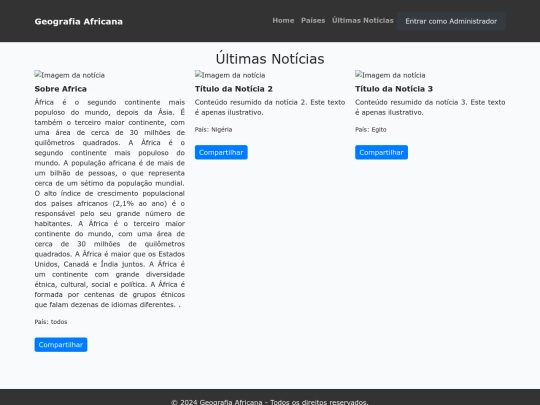Click the Notícia 3 broken image
The width and height of the screenshot is (540, 405).
click(x=390, y=75)
